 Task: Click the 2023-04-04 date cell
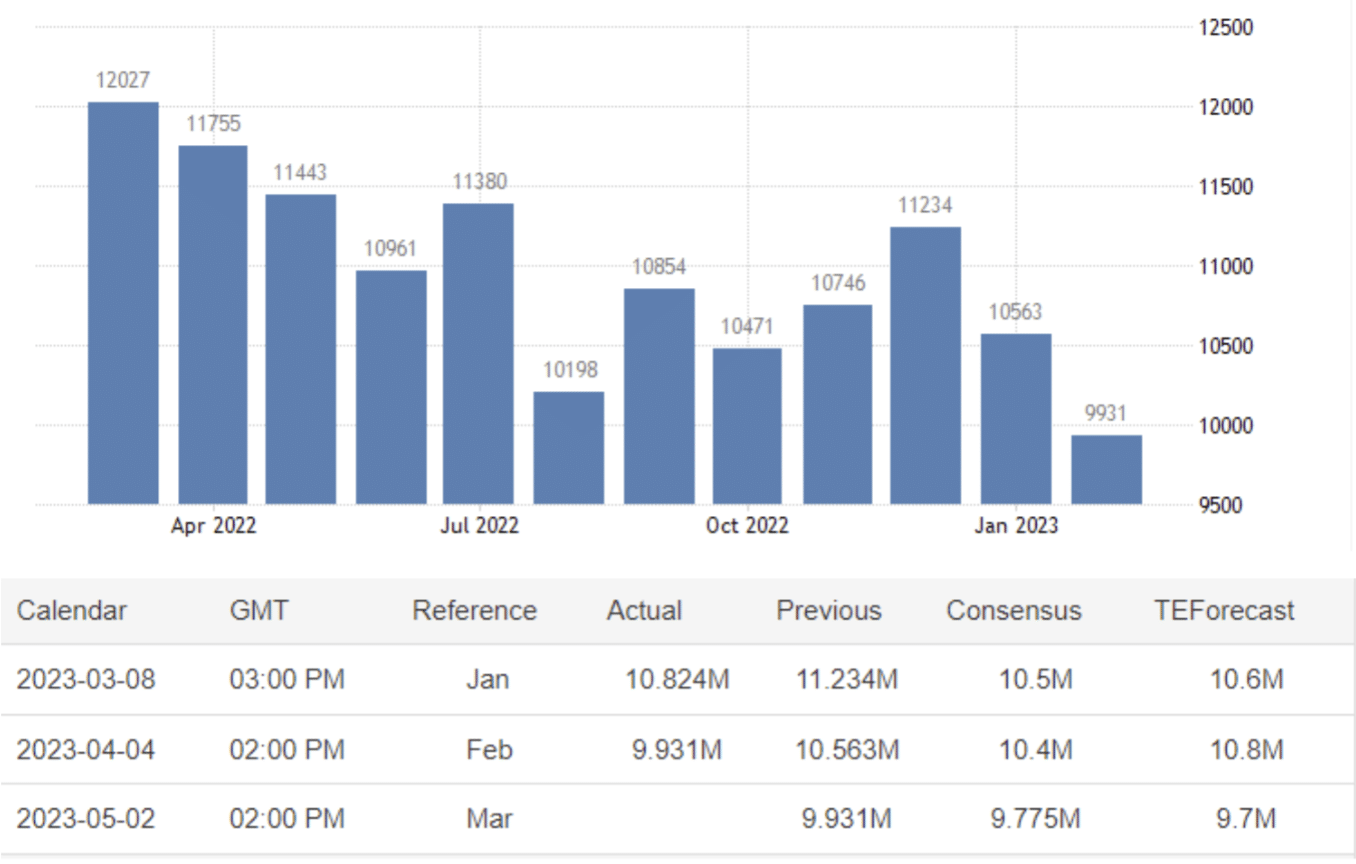click(86, 750)
